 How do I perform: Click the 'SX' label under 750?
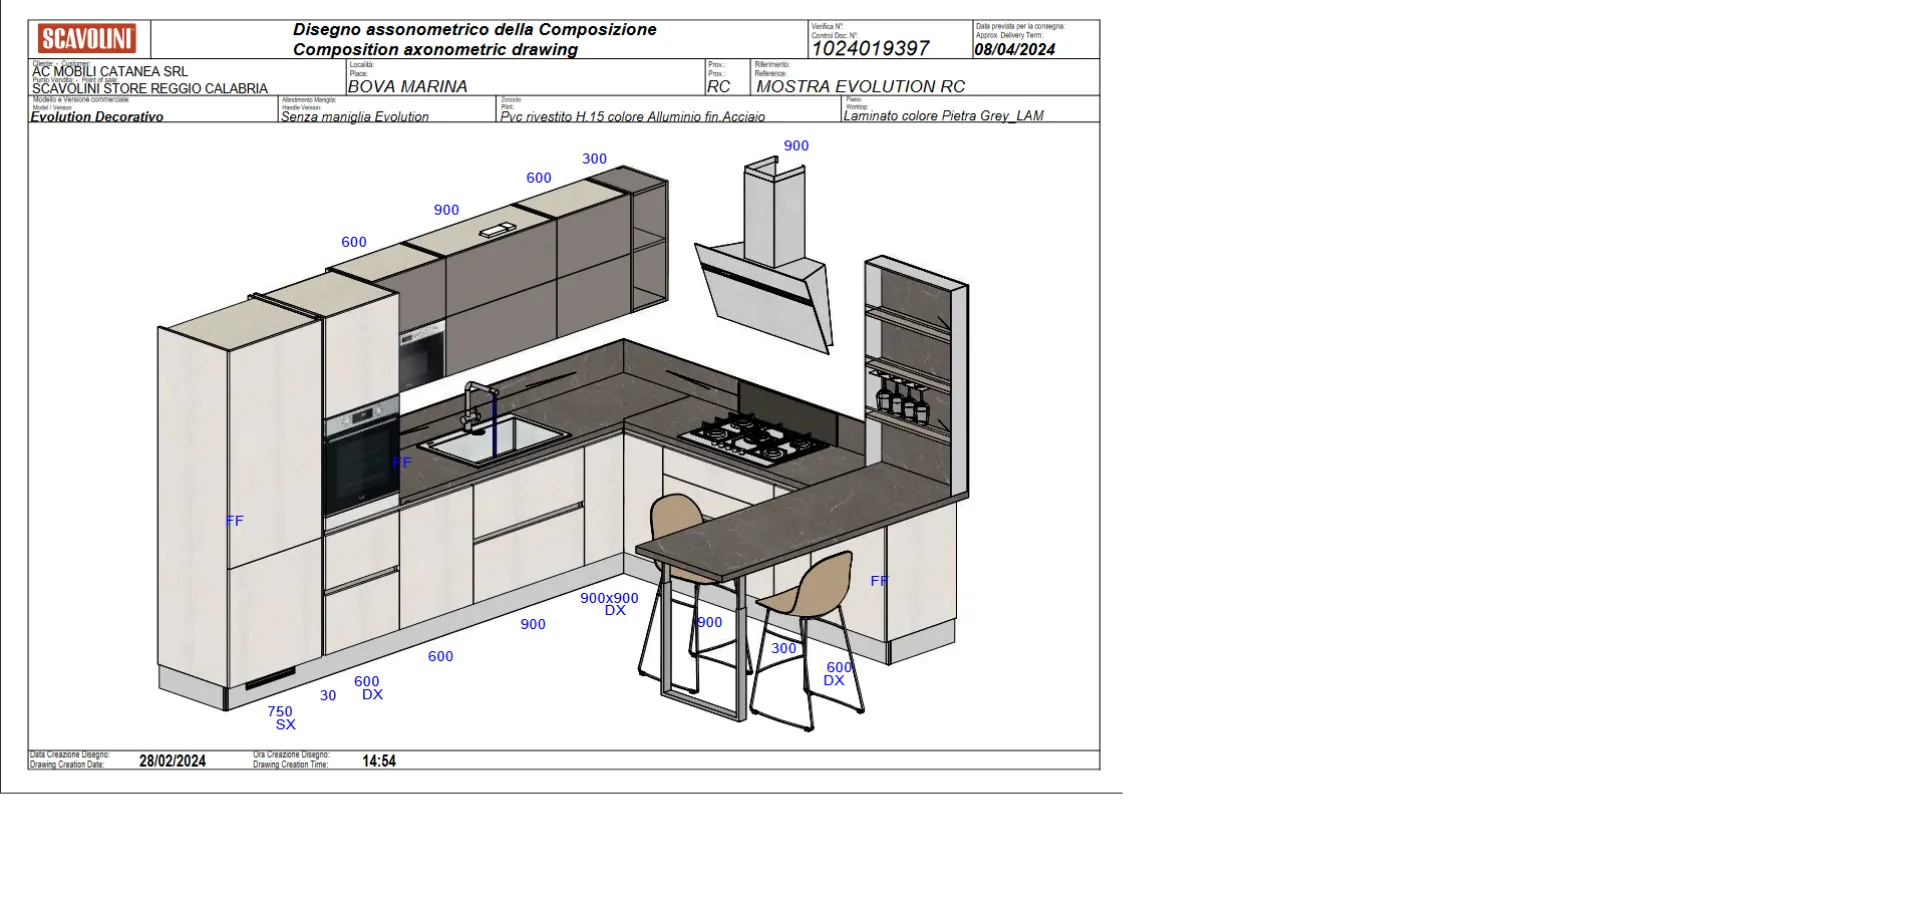point(286,724)
